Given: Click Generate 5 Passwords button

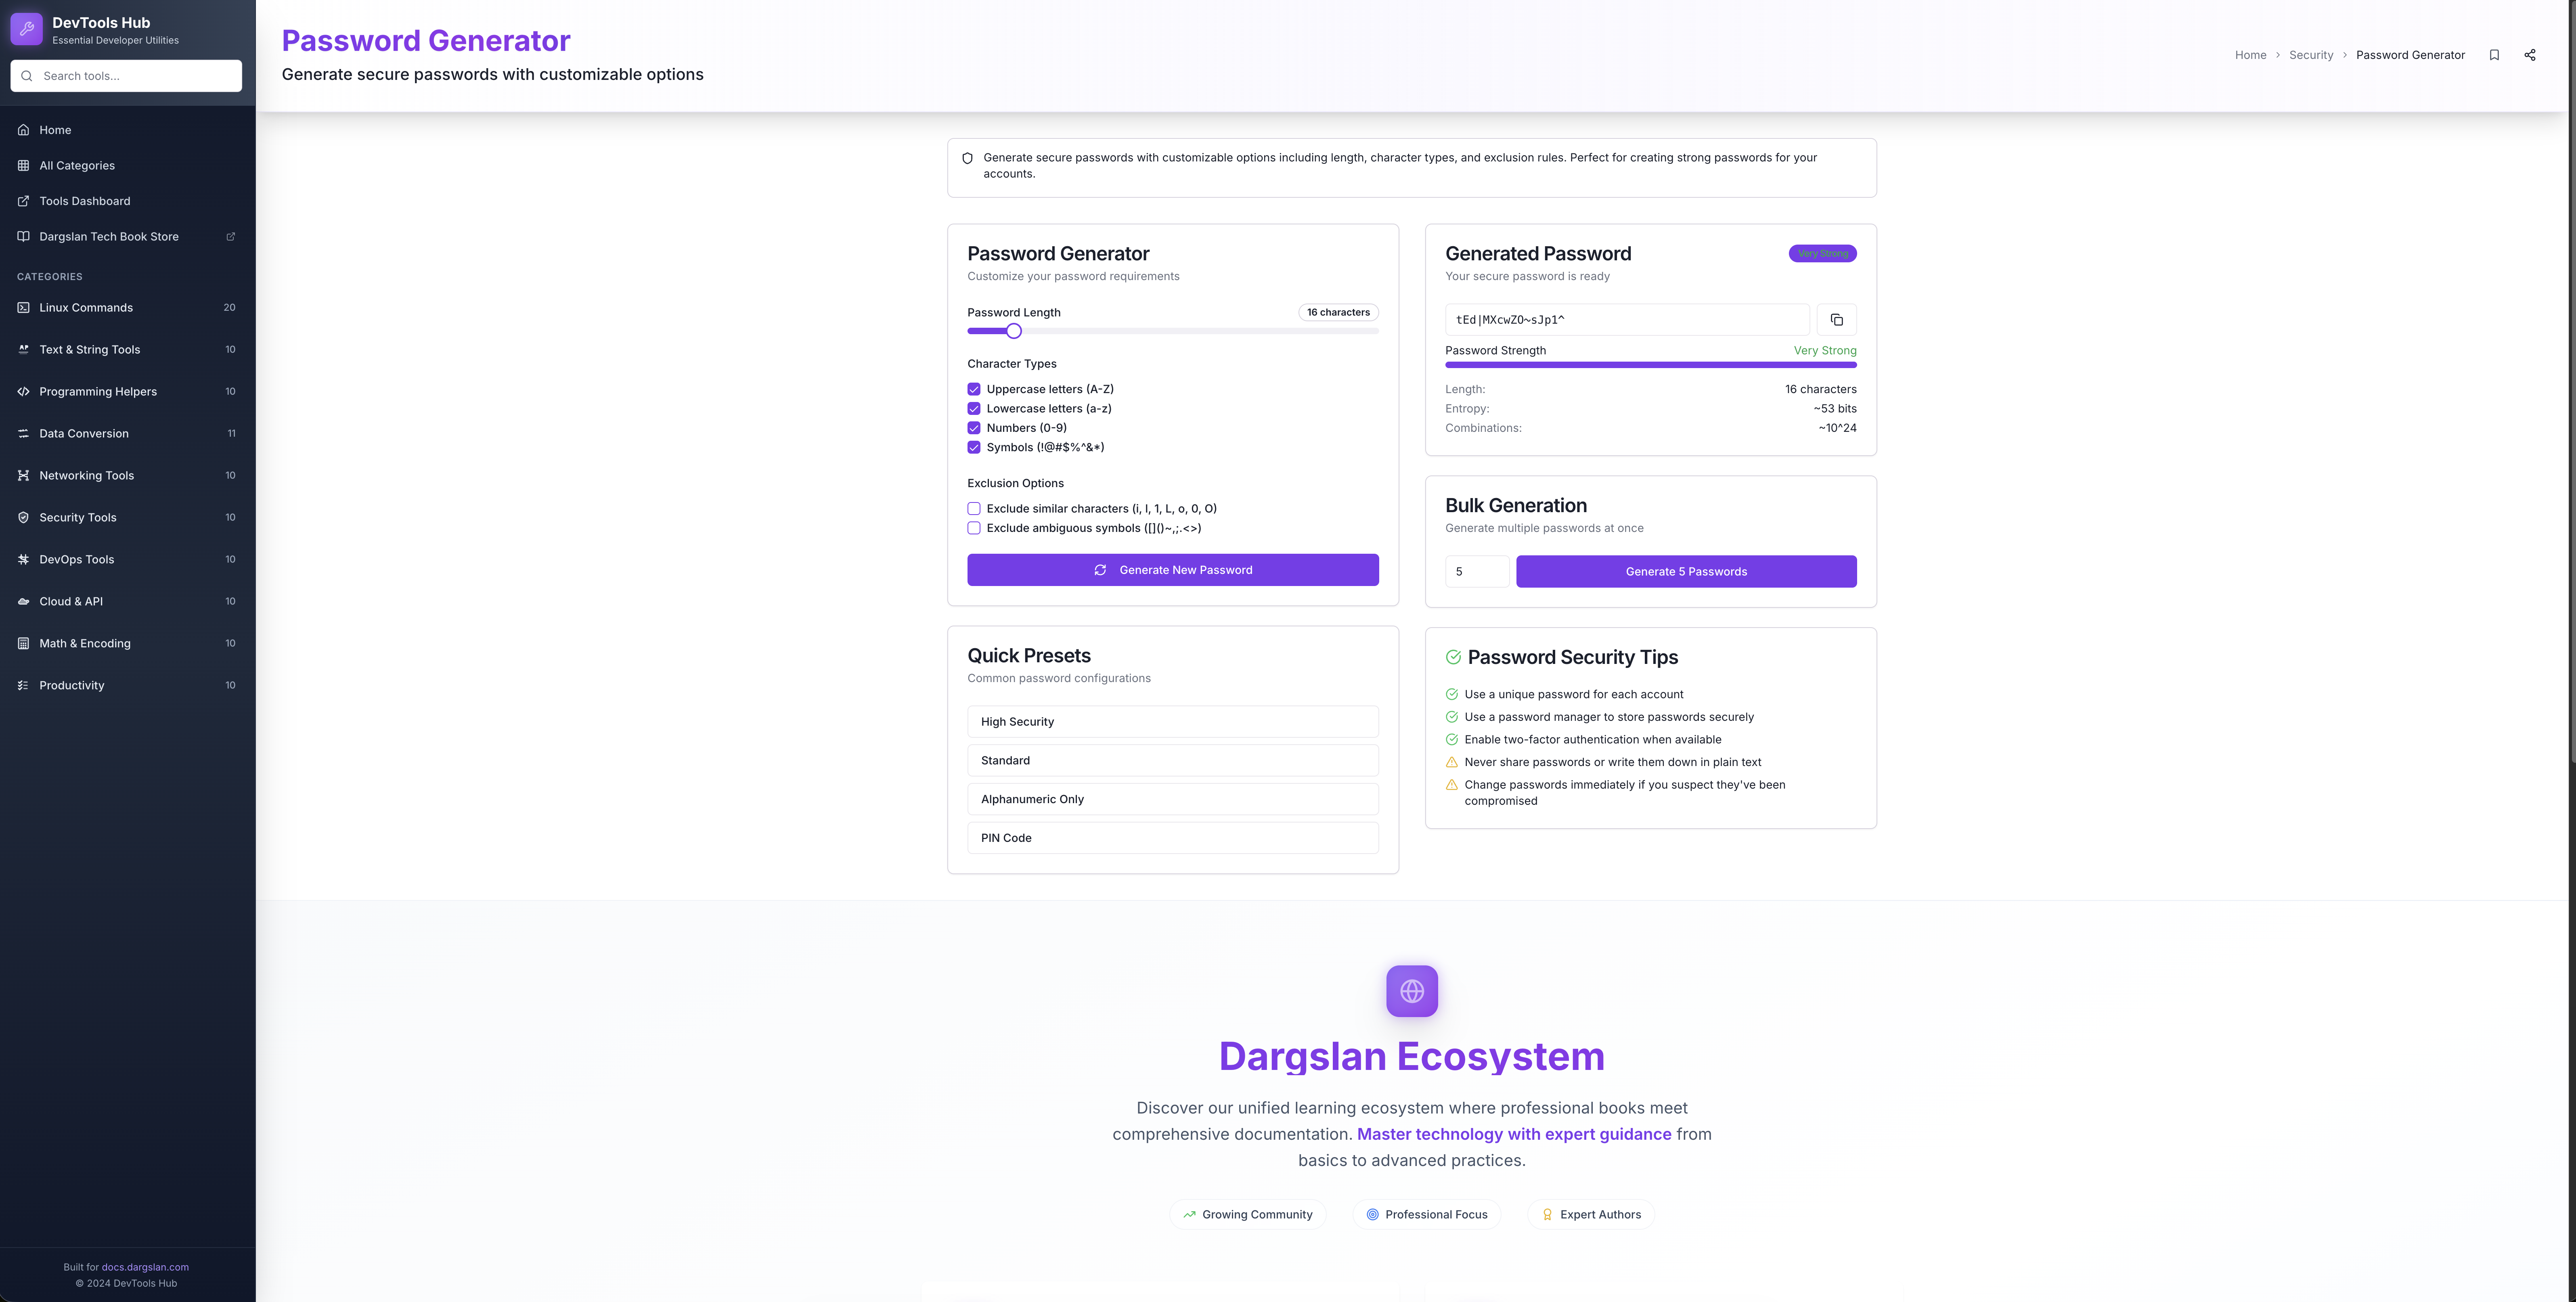Looking at the screenshot, I should pos(1685,572).
